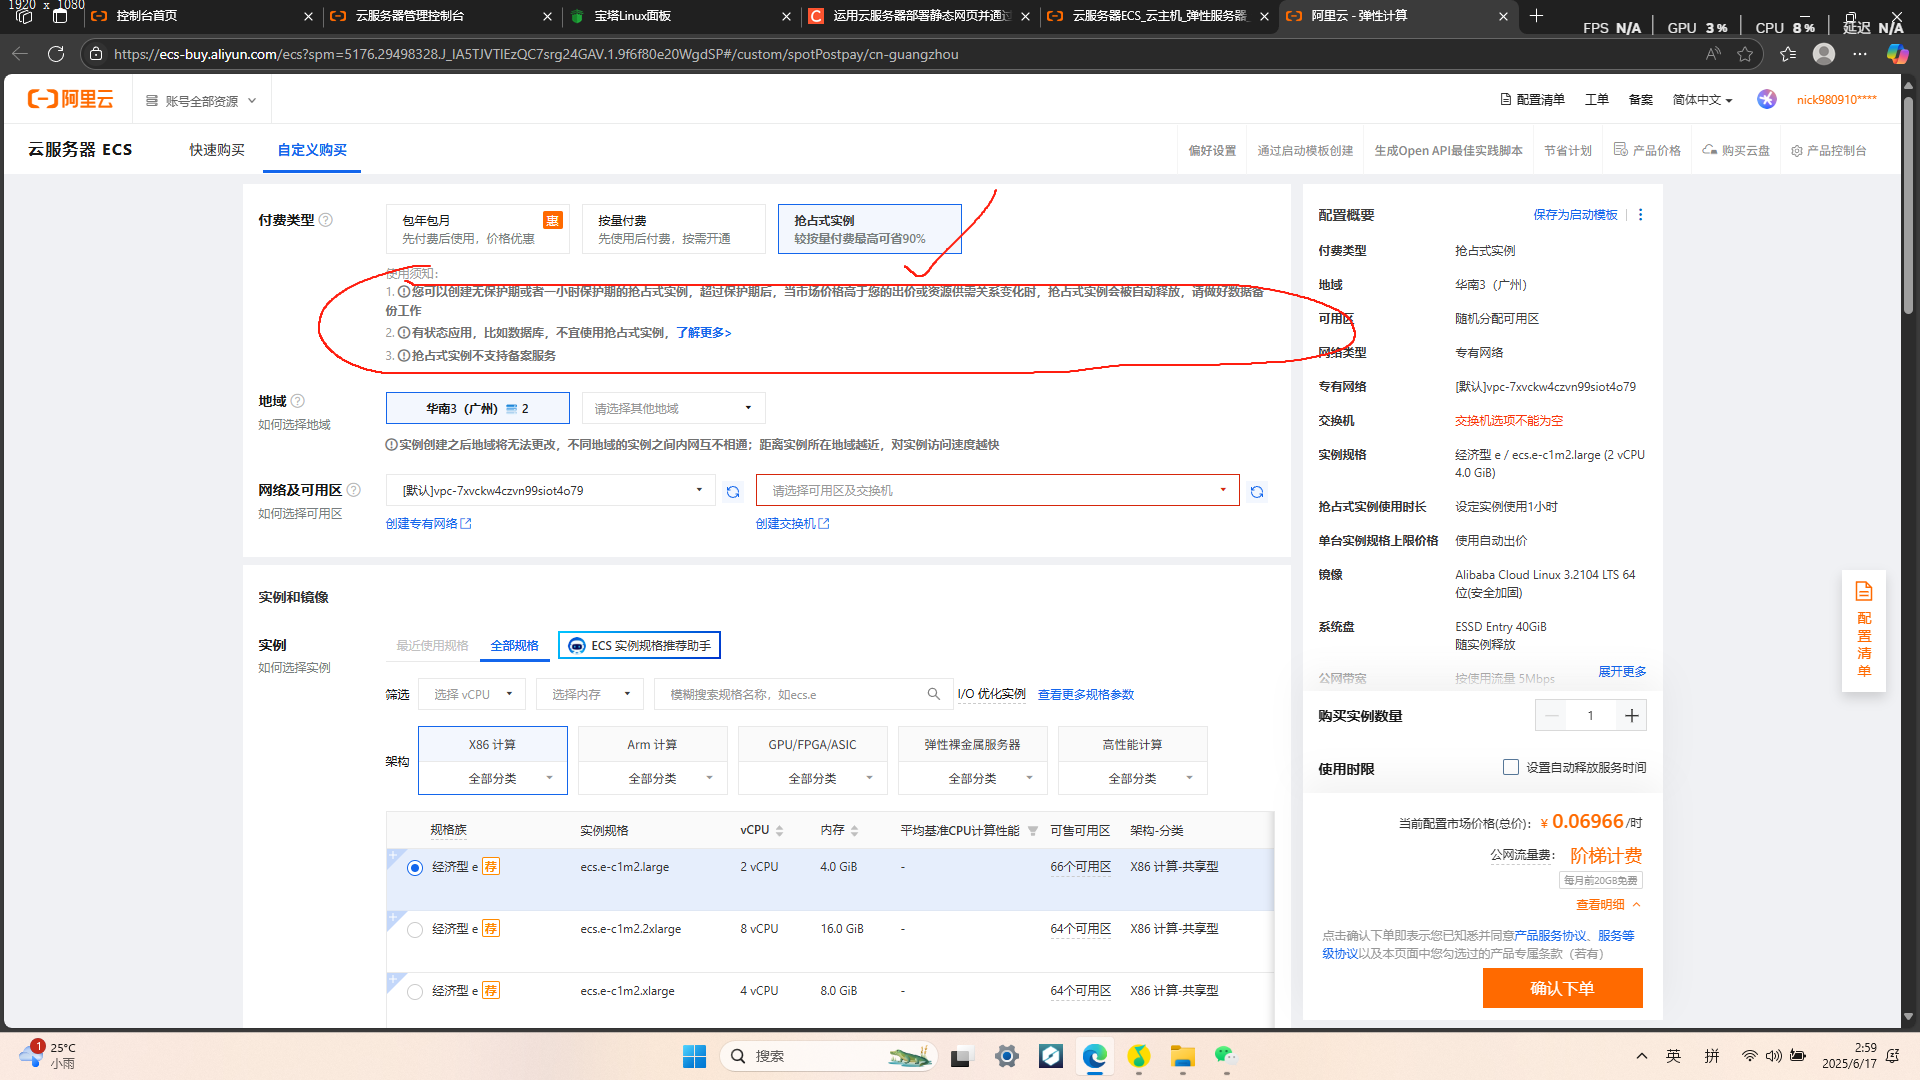The width and height of the screenshot is (1920, 1080).
Task: Open Windows Start menu
Action: click(x=694, y=1056)
